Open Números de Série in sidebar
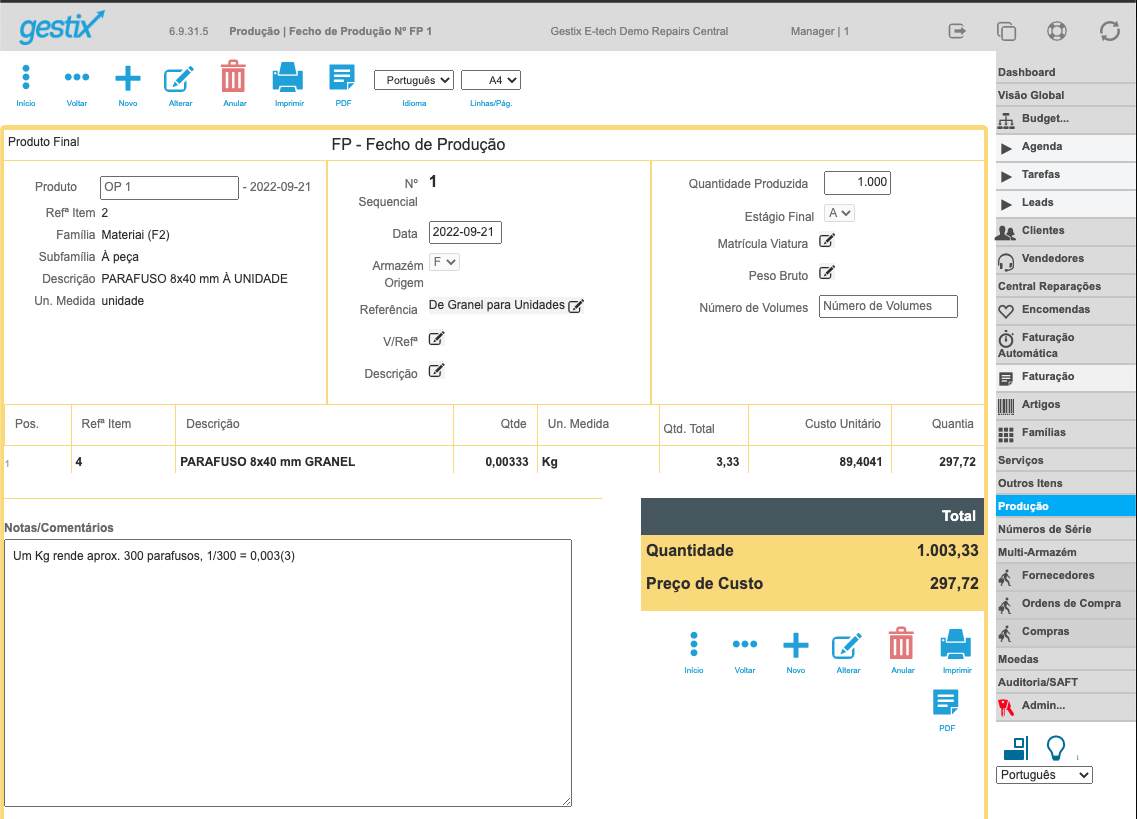The image size is (1137, 819). point(1066,530)
